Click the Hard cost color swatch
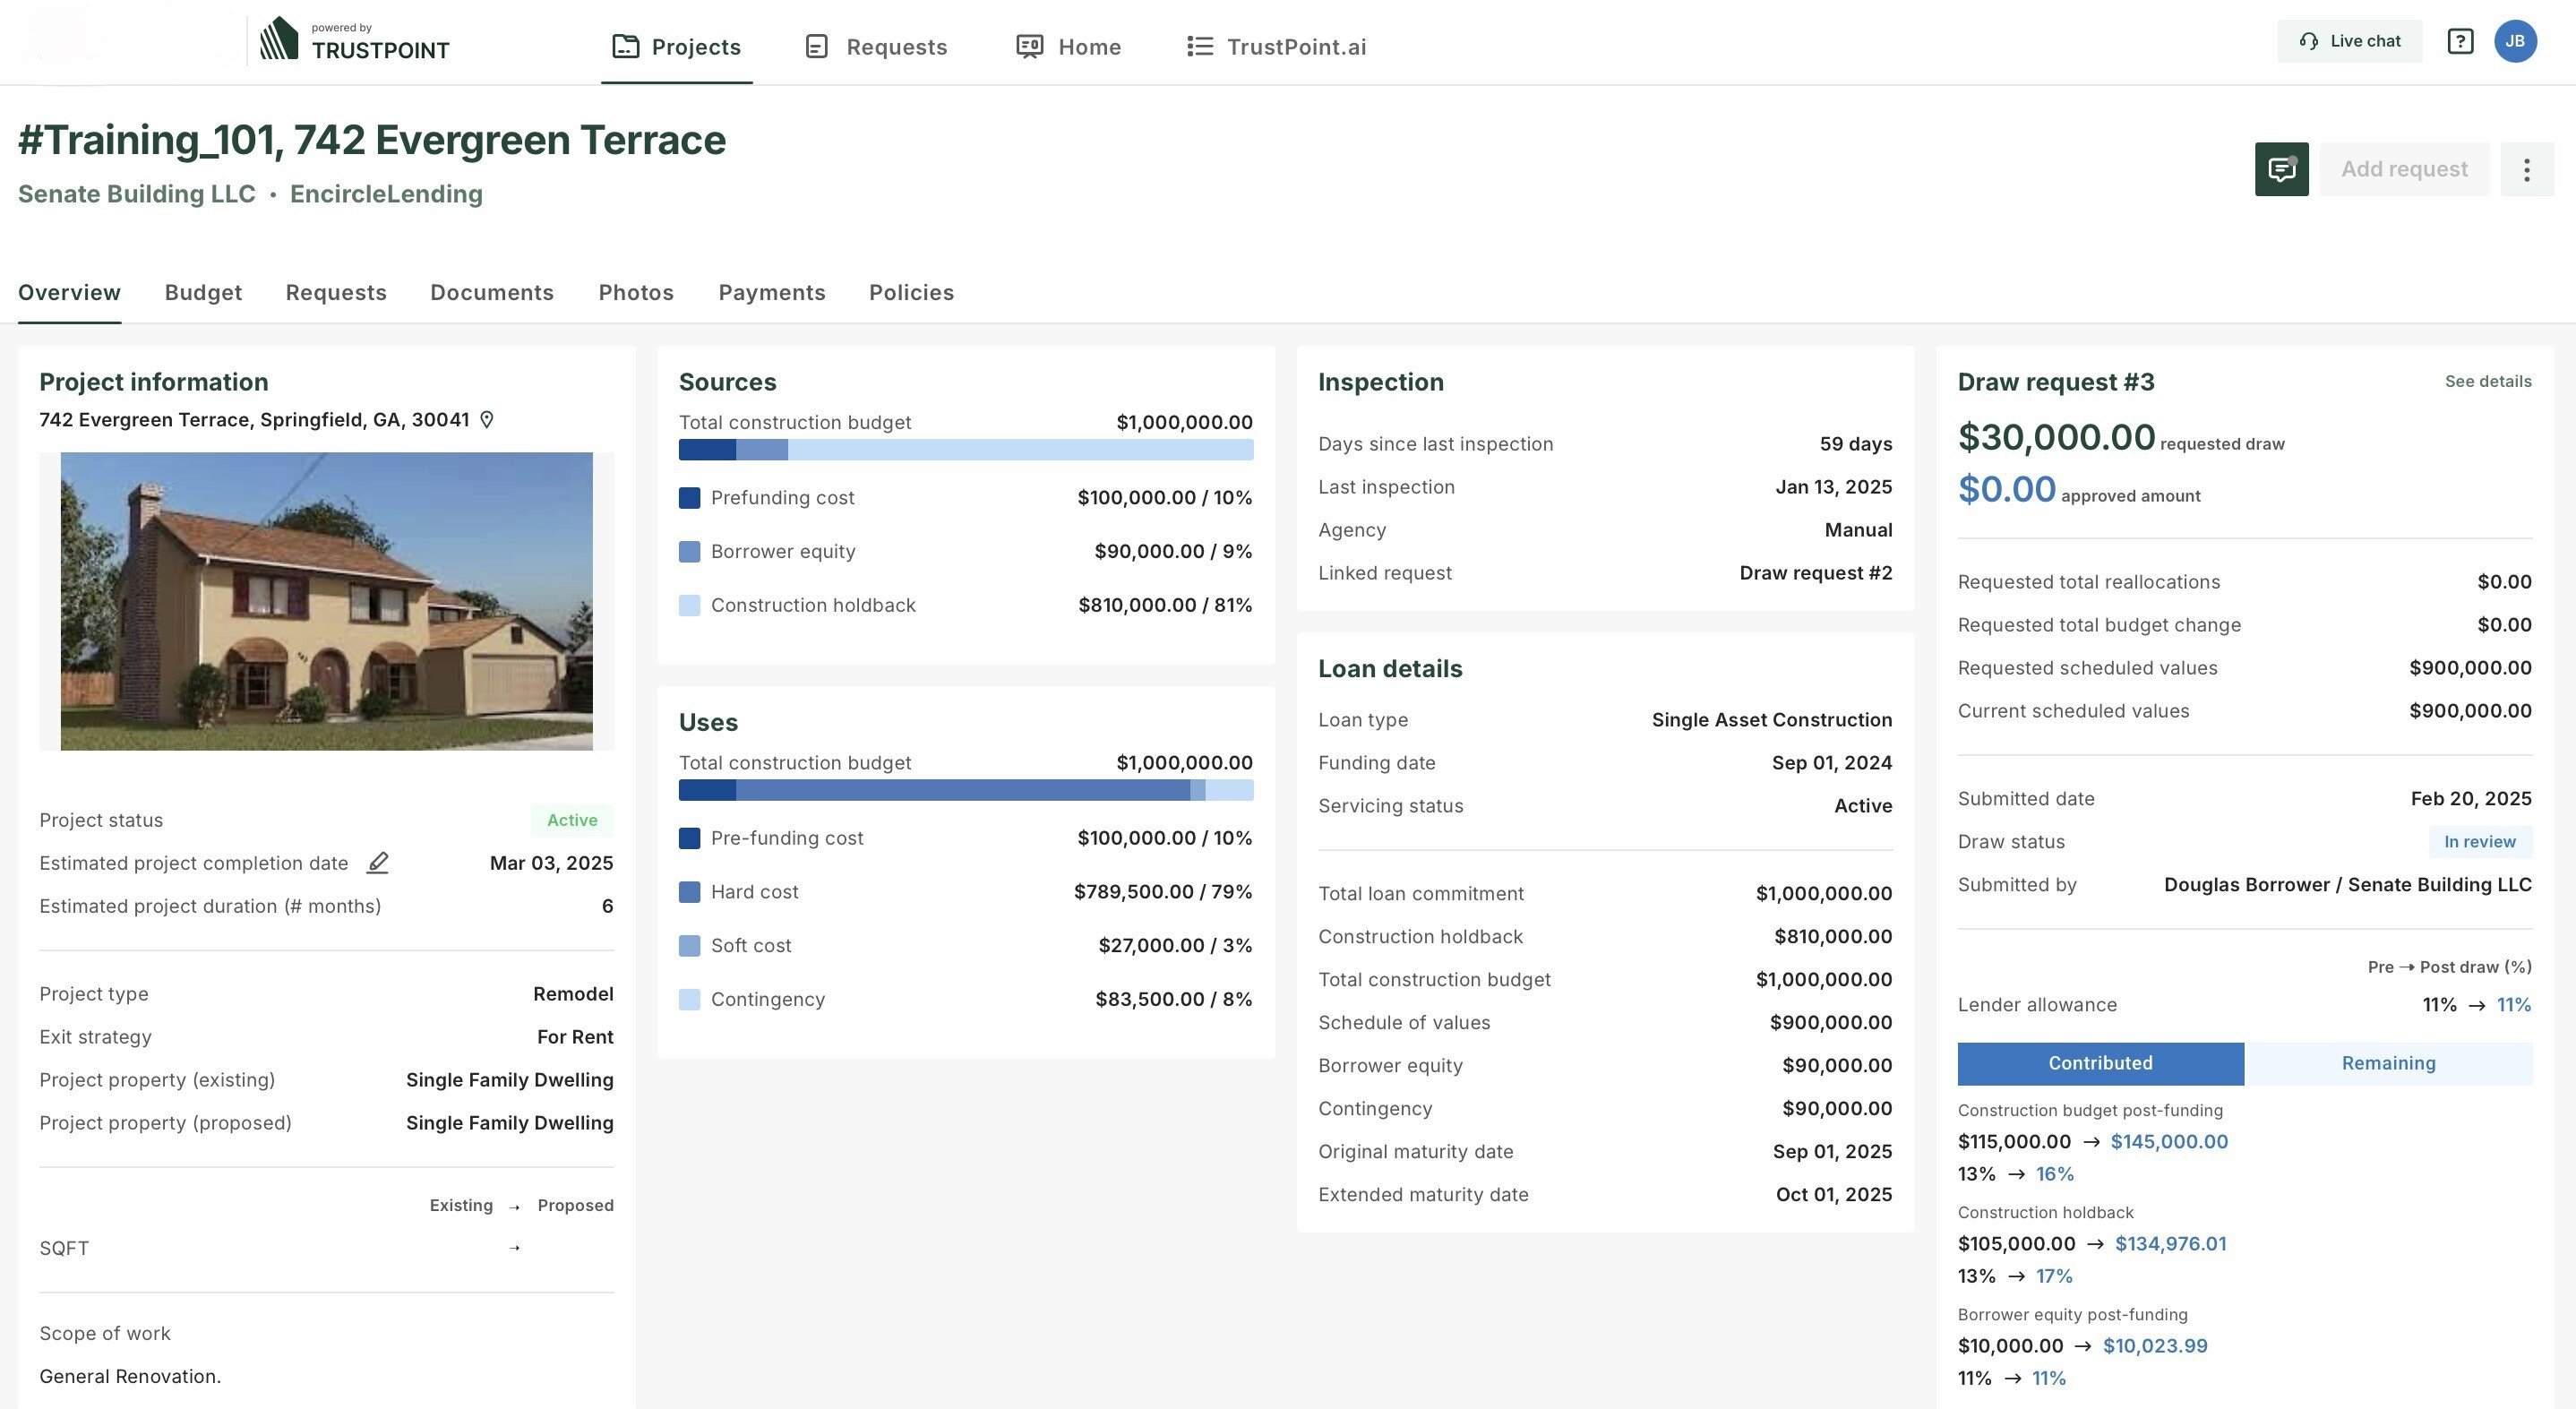2576x1409 pixels. click(x=689, y=892)
